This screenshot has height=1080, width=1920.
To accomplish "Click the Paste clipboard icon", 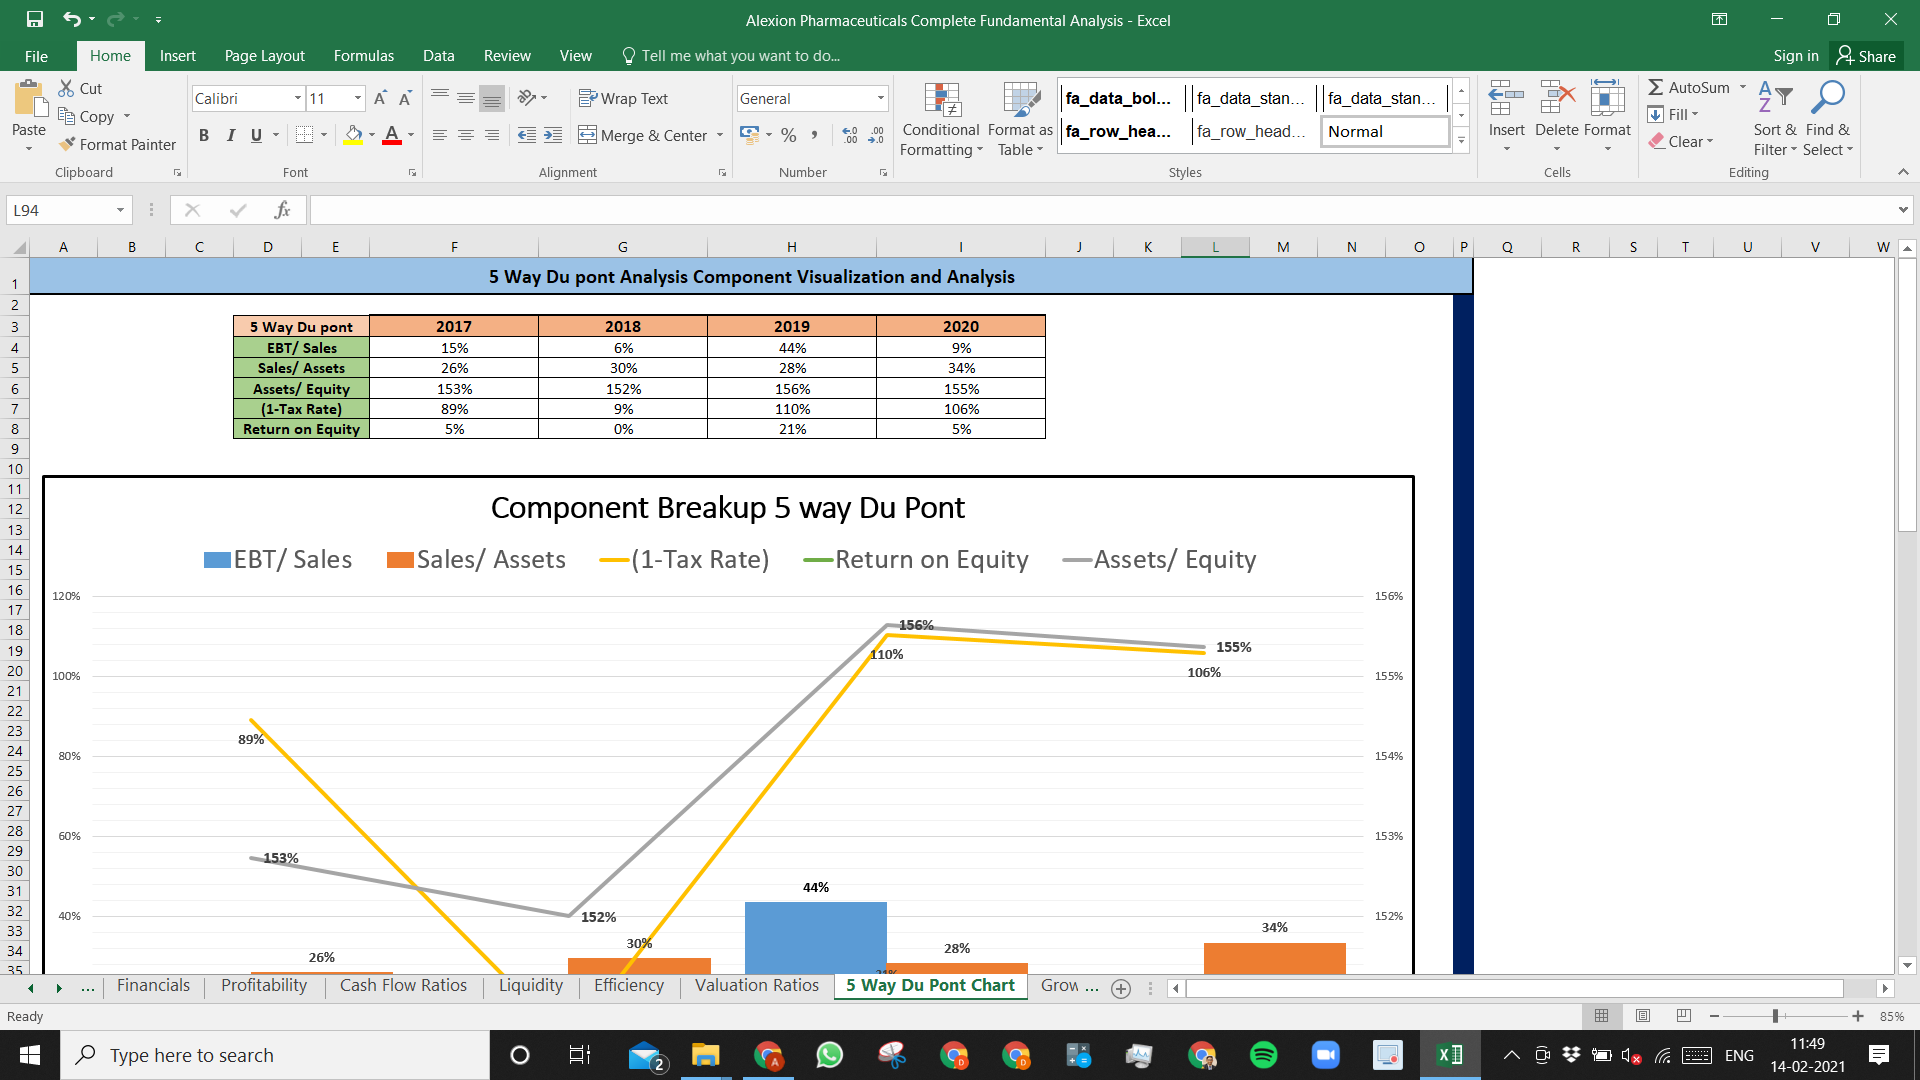I will (29, 100).
